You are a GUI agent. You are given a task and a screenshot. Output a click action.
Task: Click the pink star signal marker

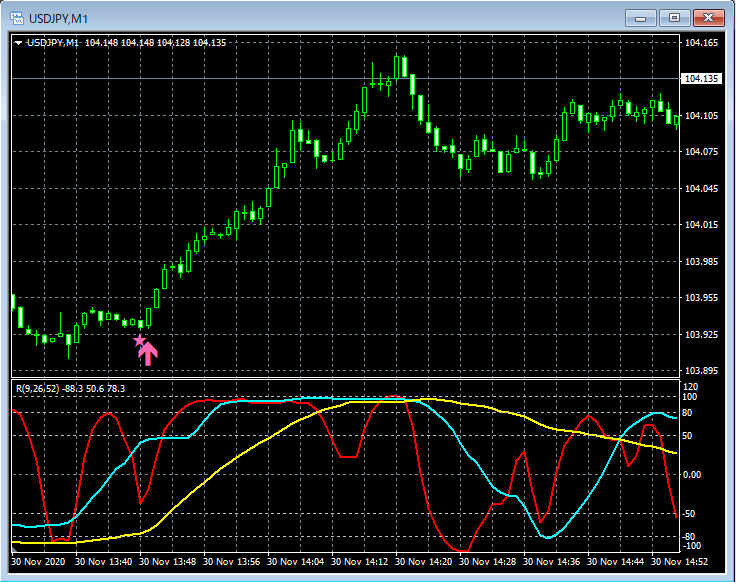139,340
